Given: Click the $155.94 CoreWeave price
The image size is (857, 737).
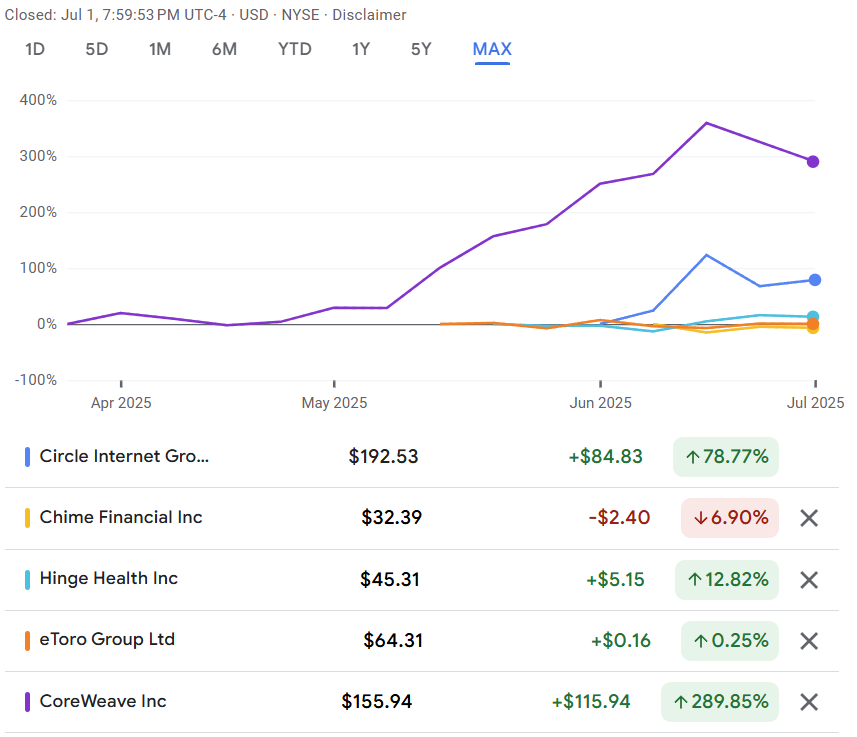Looking at the screenshot, I should pyautogui.click(x=377, y=701).
